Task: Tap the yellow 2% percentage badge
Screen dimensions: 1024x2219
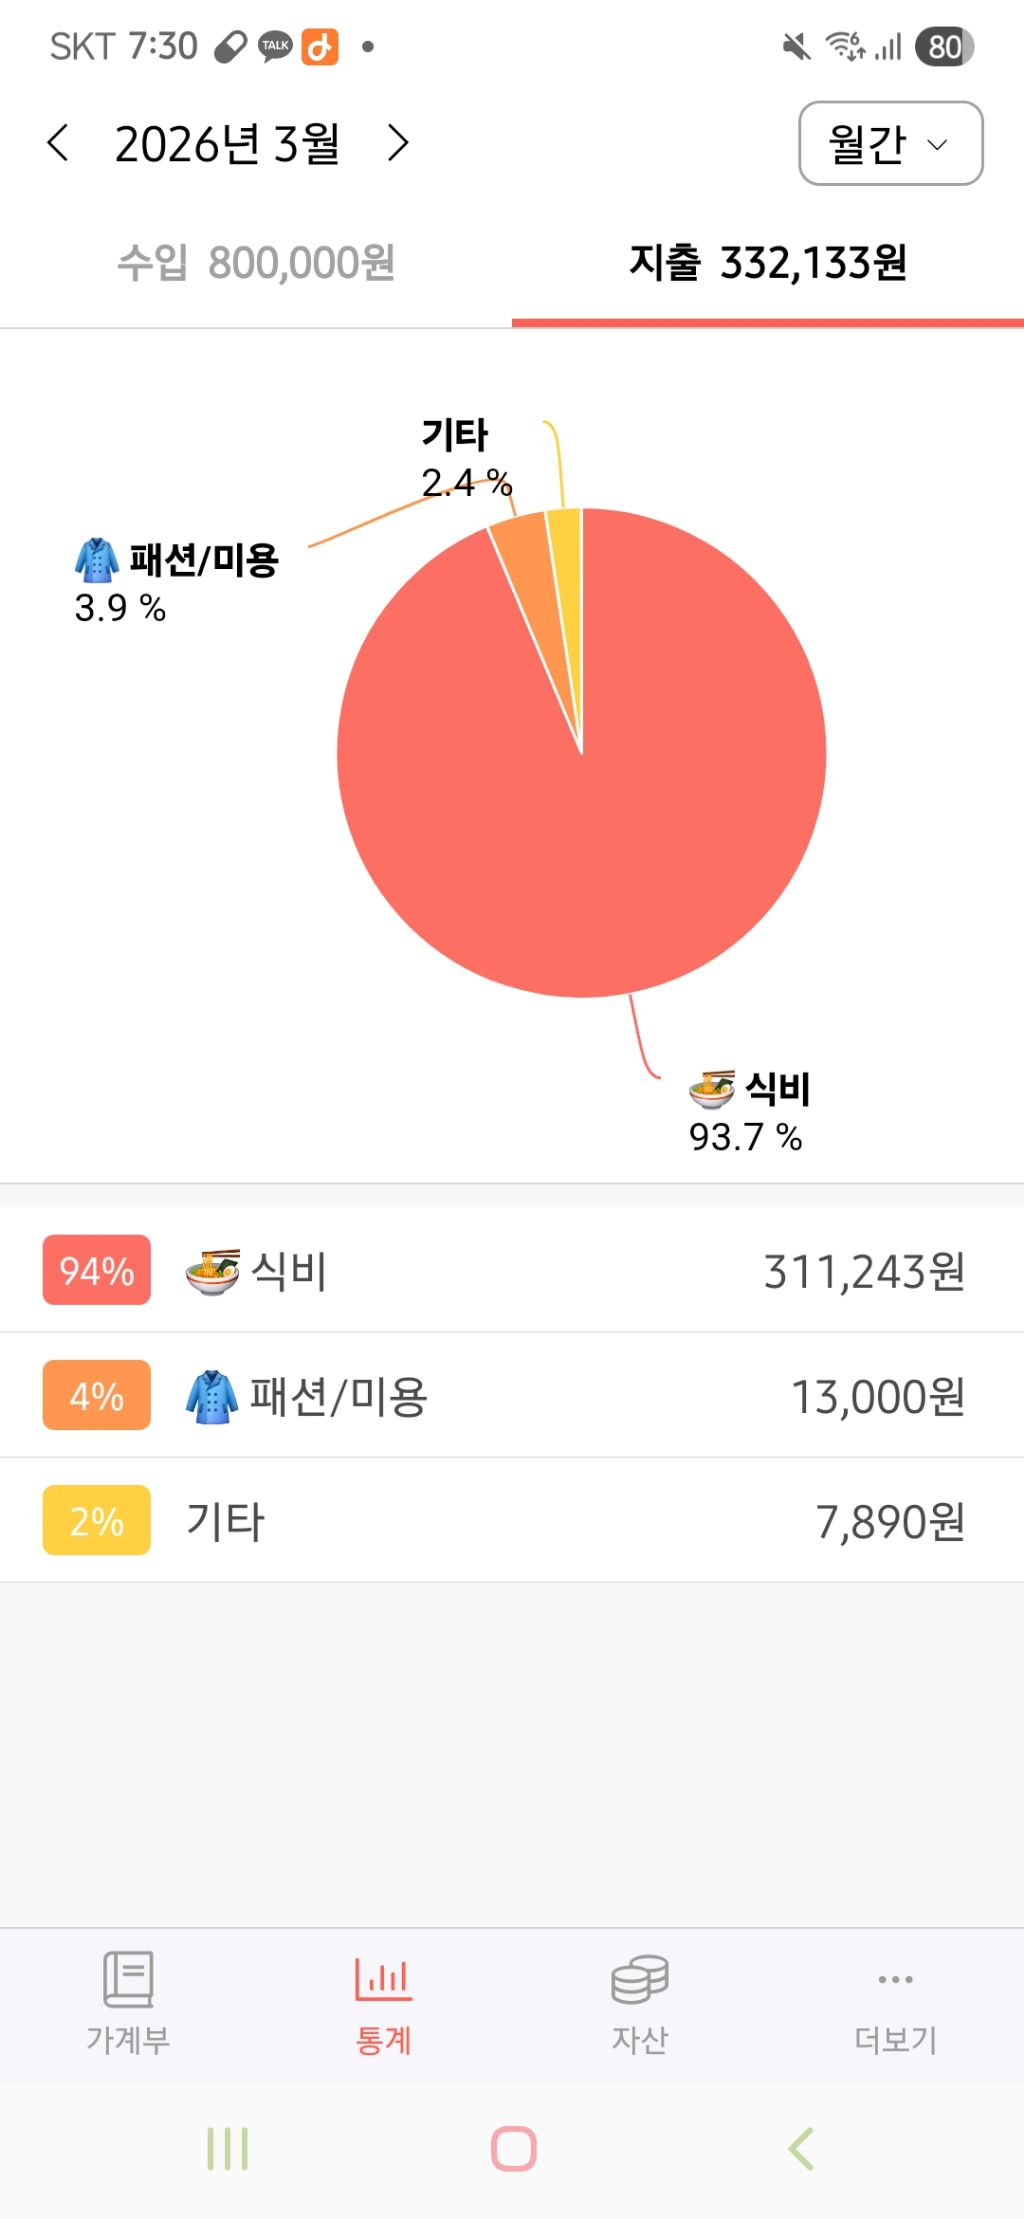Action: (x=96, y=1520)
